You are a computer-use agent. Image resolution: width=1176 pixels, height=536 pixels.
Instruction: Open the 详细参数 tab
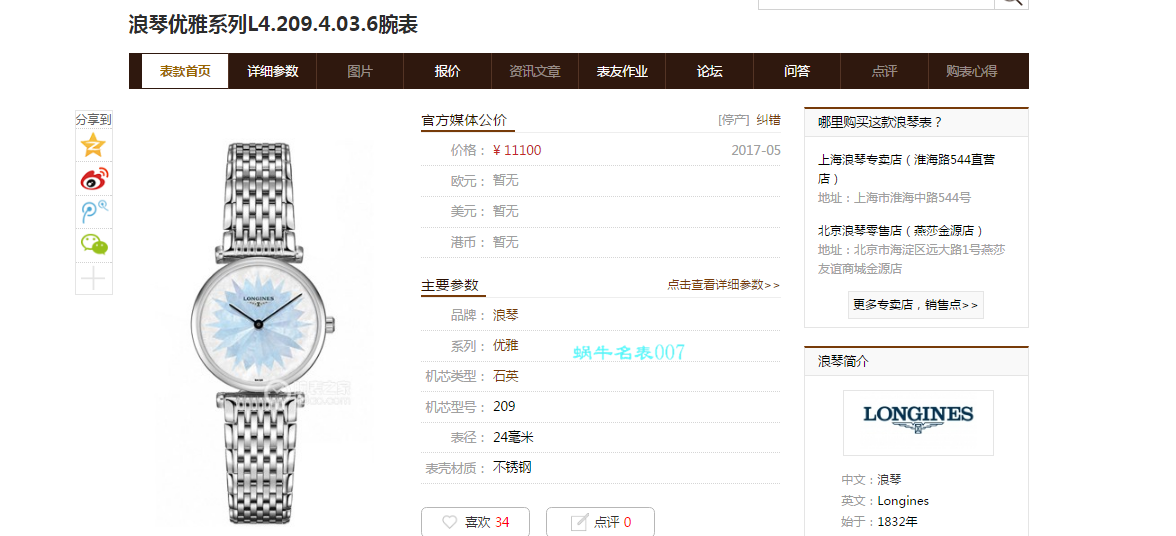[x=273, y=71]
